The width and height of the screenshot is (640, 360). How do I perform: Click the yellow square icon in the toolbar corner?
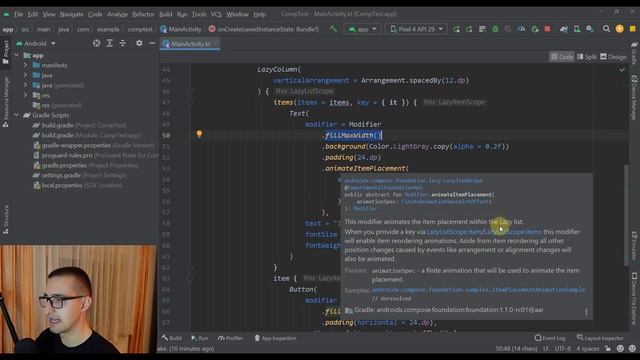[x=633, y=29]
